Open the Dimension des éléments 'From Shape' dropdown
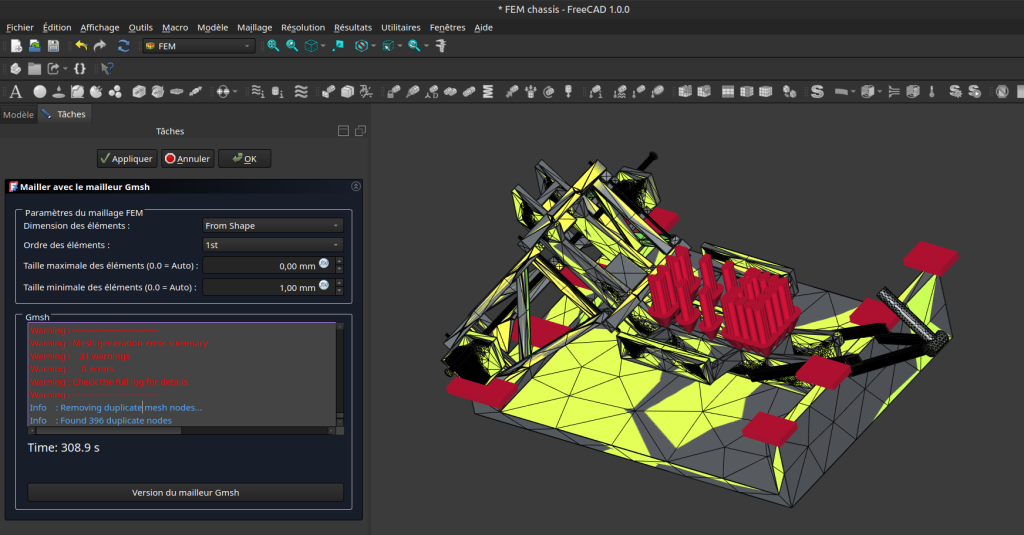This screenshot has width=1024, height=535. pyautogui.click(x=273, y=225)
